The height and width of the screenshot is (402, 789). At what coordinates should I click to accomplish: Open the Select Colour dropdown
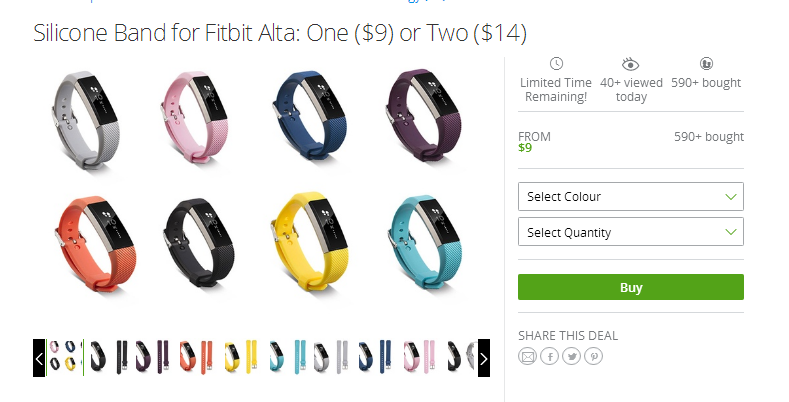pyautogui.click(x=631, y=197)
